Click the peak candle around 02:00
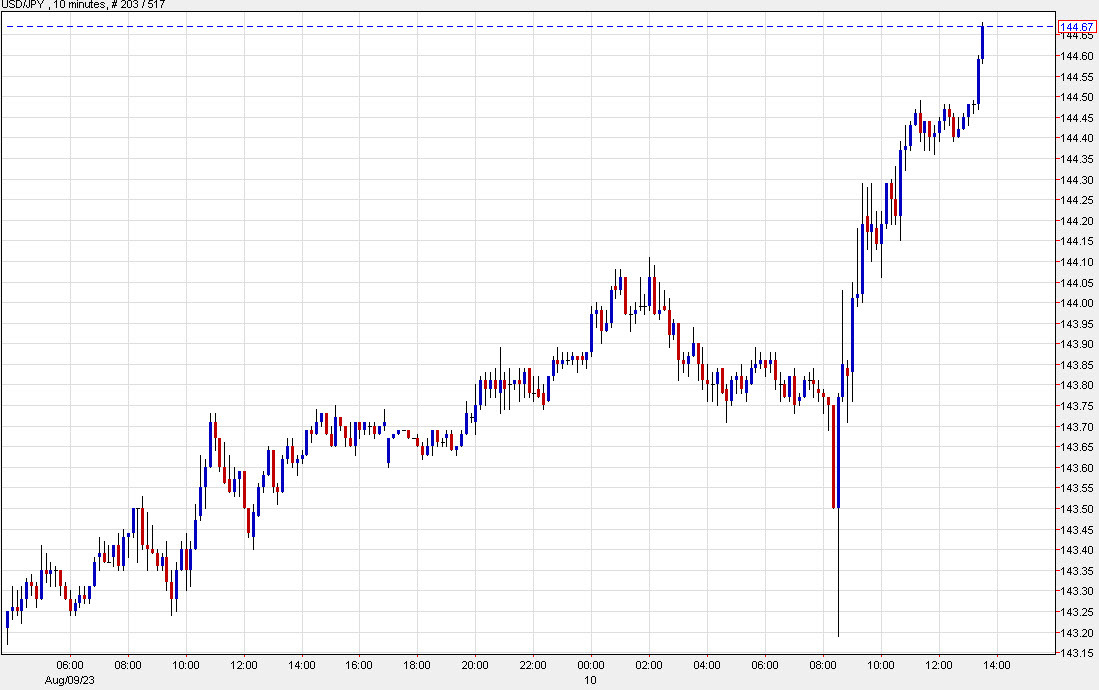1099x690 pixels. click(651, 290)
